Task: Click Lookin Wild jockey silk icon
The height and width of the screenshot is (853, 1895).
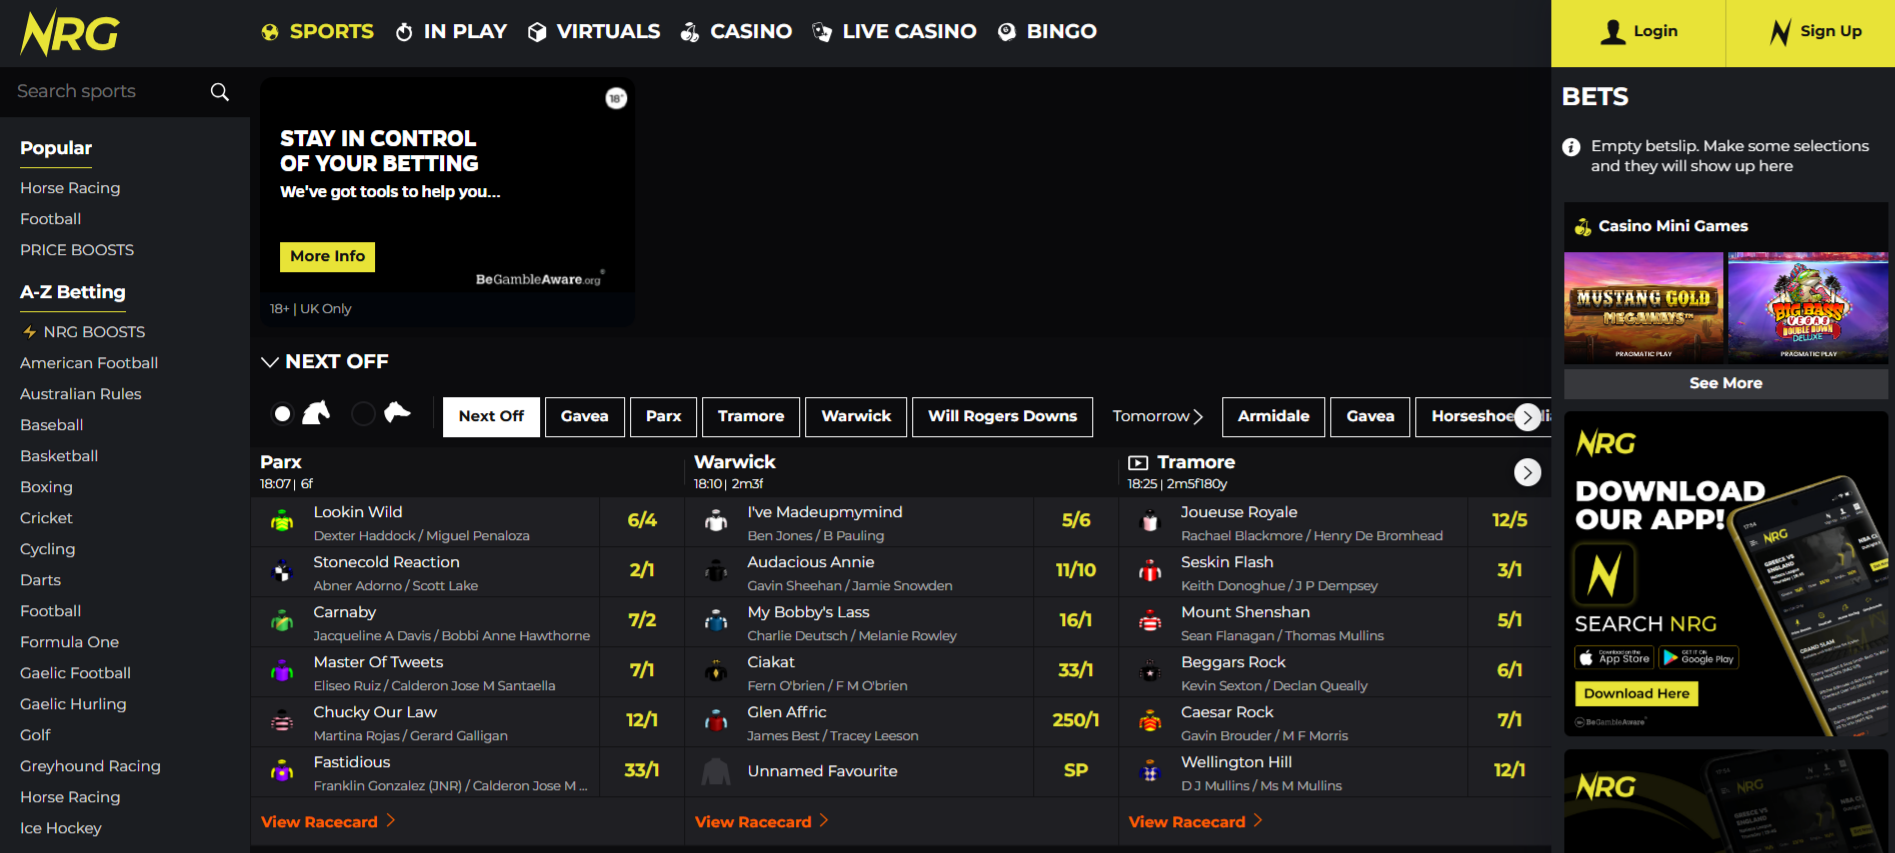Action: [282, 521]
